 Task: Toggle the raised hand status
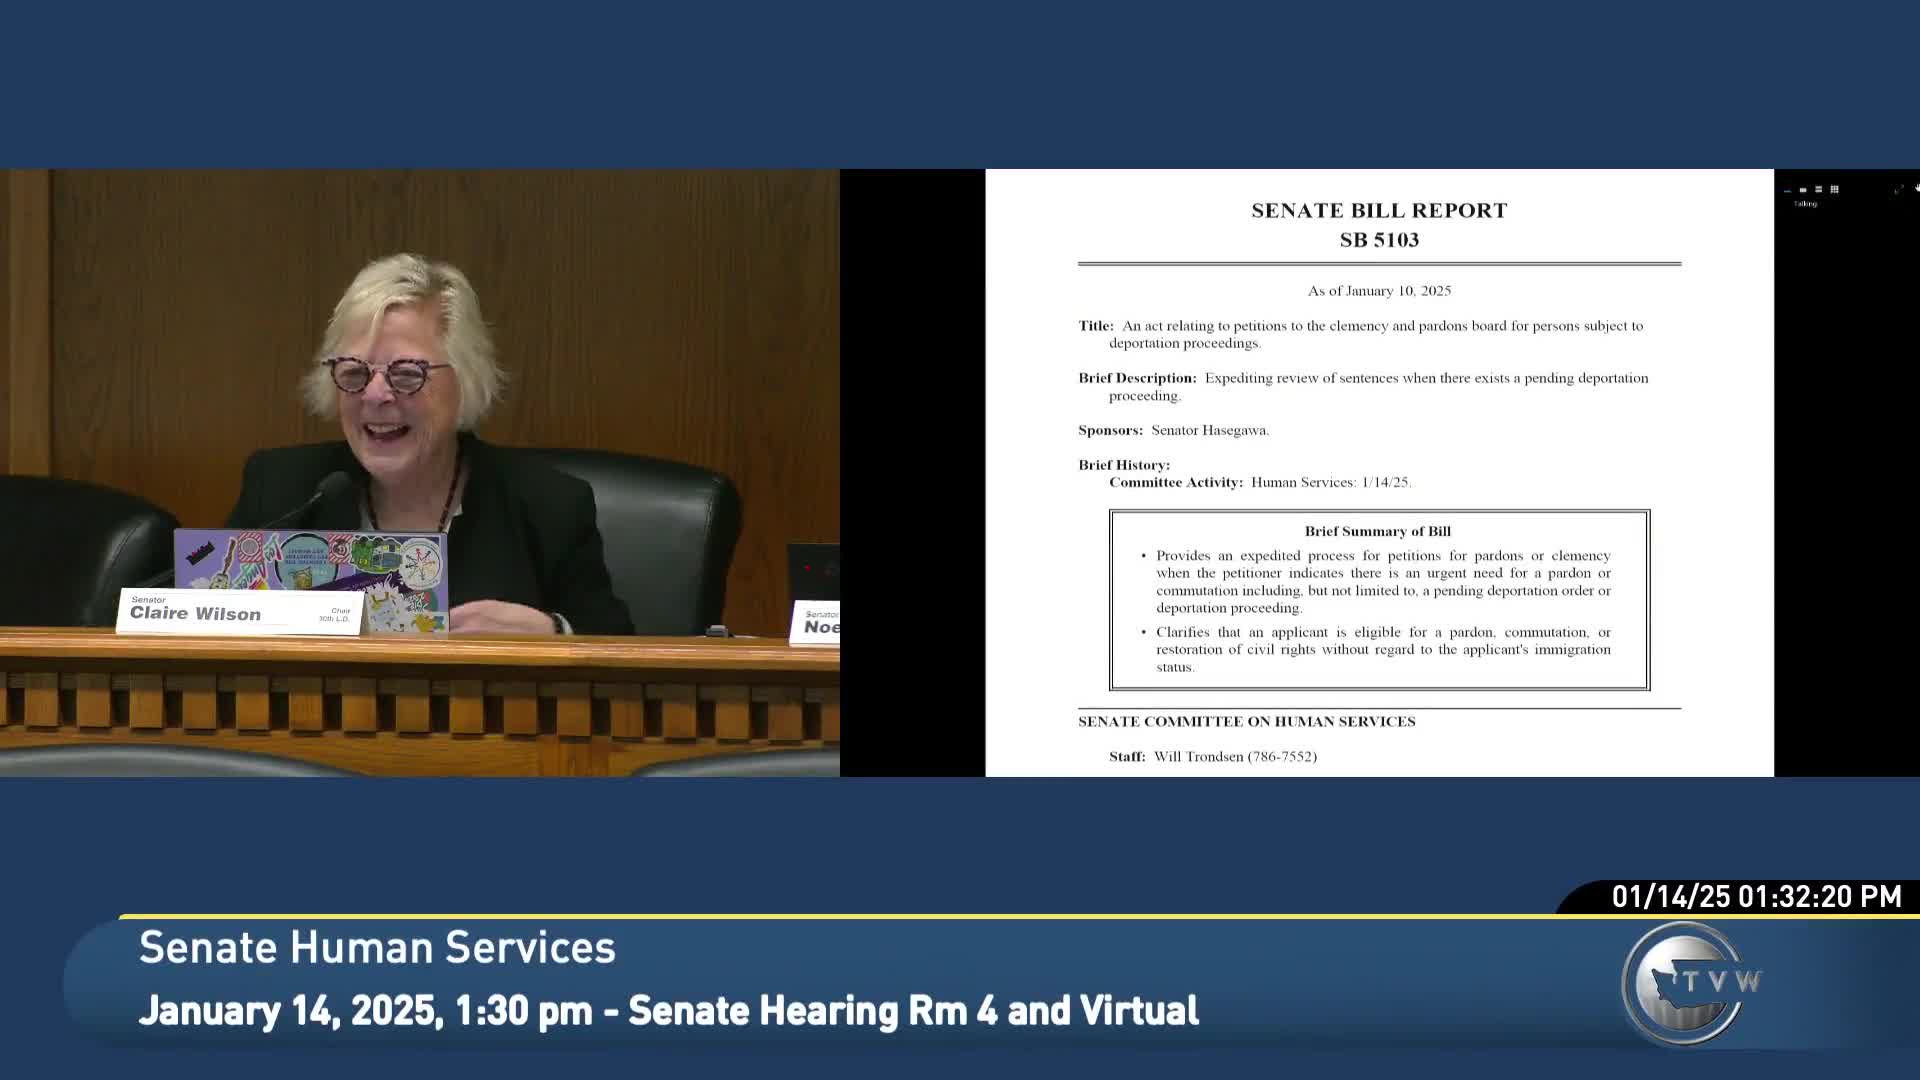click(x=1917, y=189)
